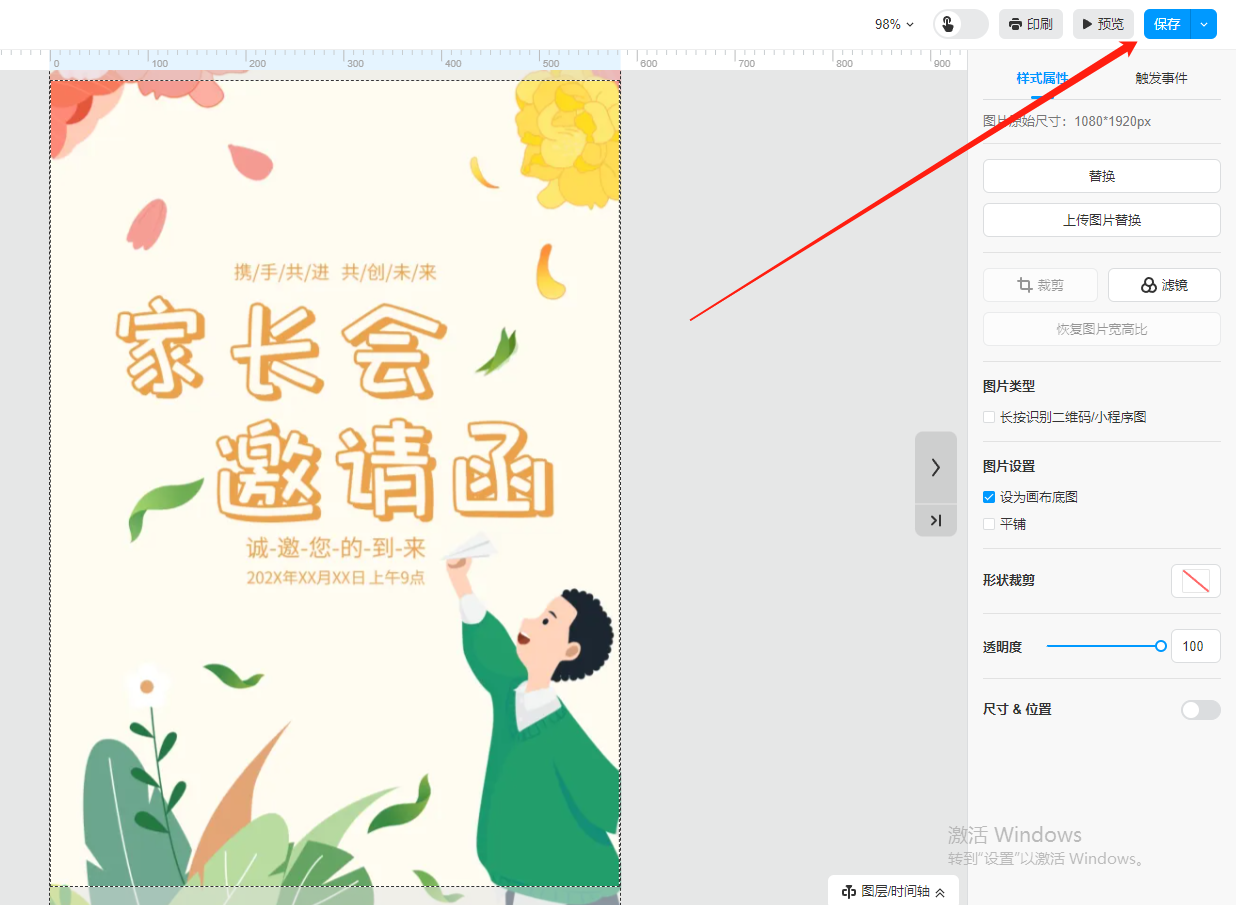Uncheck set as canvas background (设为画布底图)

tap(989, 497)
